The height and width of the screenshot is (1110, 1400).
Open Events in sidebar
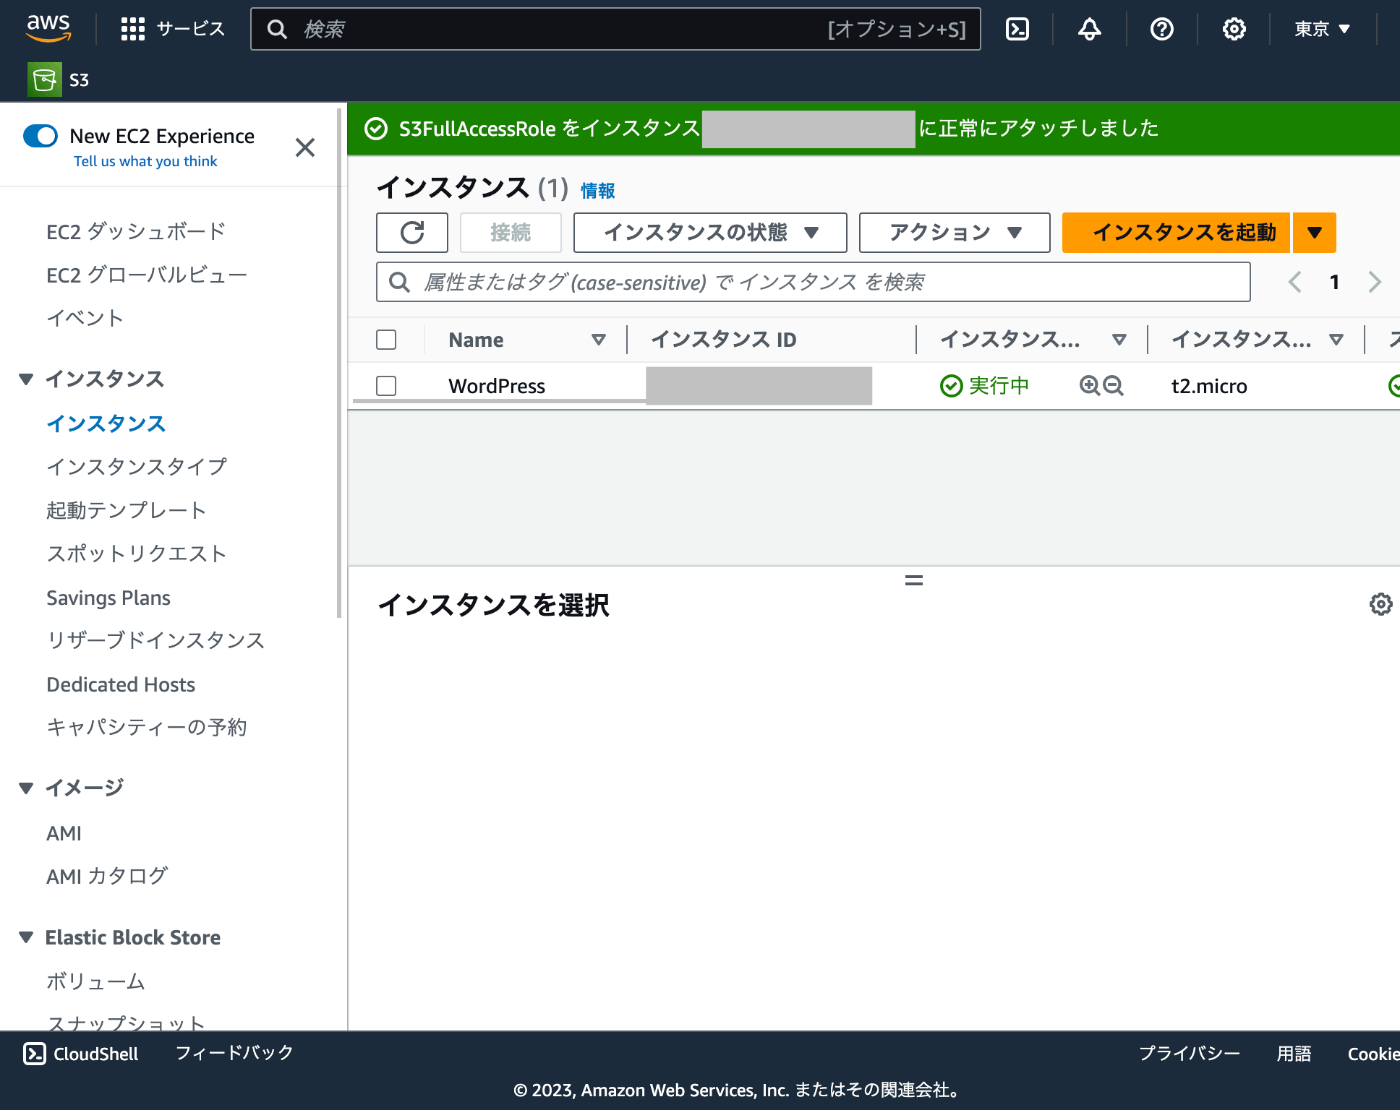click(85, 318)
